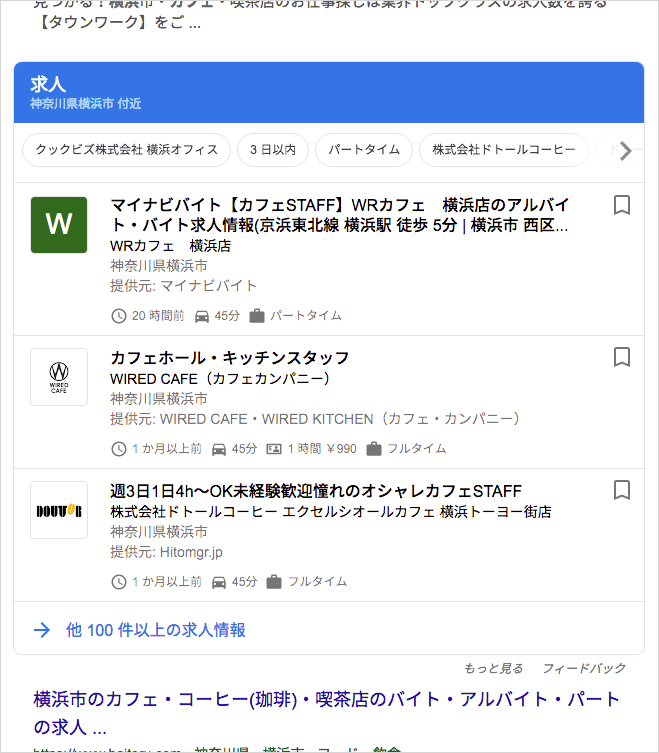Open the WIRED CAFE logo thumbnail
Screen dimensions: 659x753
point(59,377)
